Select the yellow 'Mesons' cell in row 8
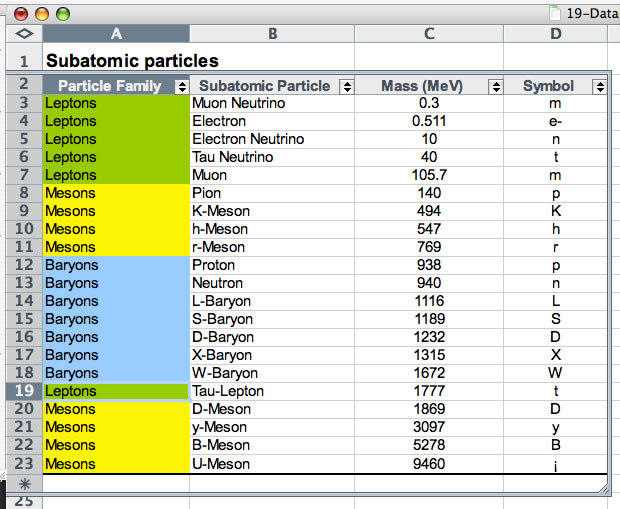 click(116, 193)
